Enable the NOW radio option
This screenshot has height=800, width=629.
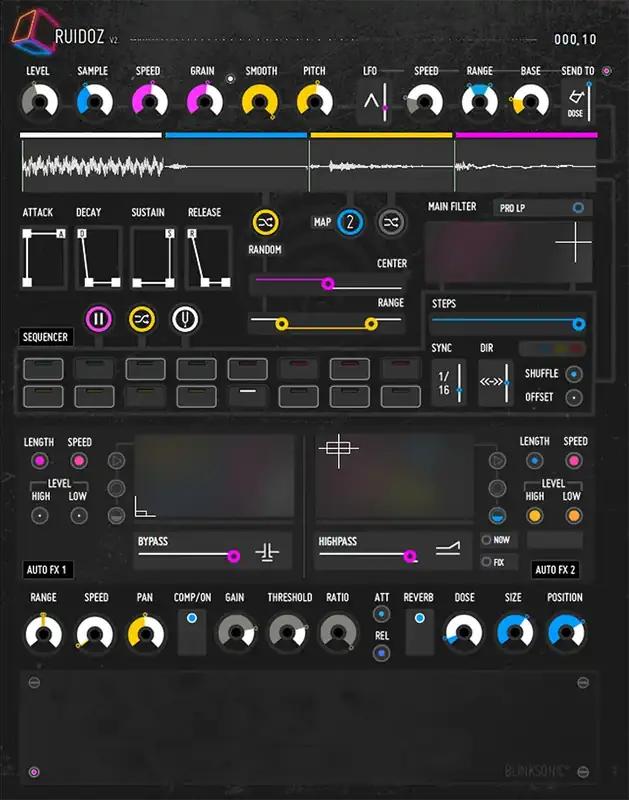tap(486, 540)
